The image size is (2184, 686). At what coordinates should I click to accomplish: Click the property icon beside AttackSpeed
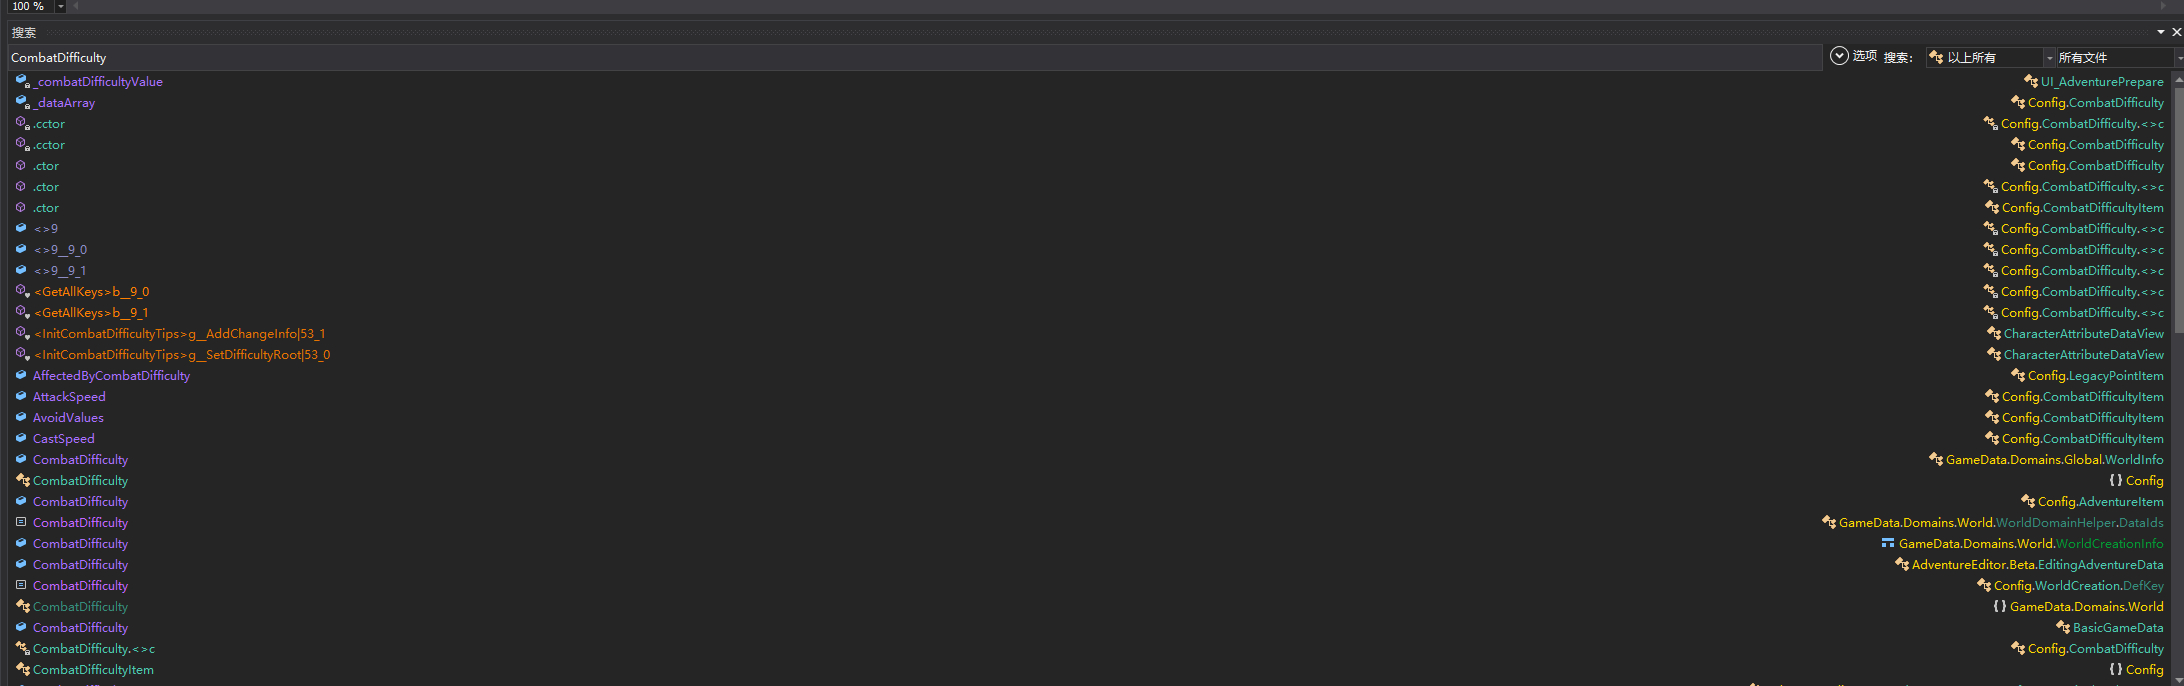pos(21,396)
